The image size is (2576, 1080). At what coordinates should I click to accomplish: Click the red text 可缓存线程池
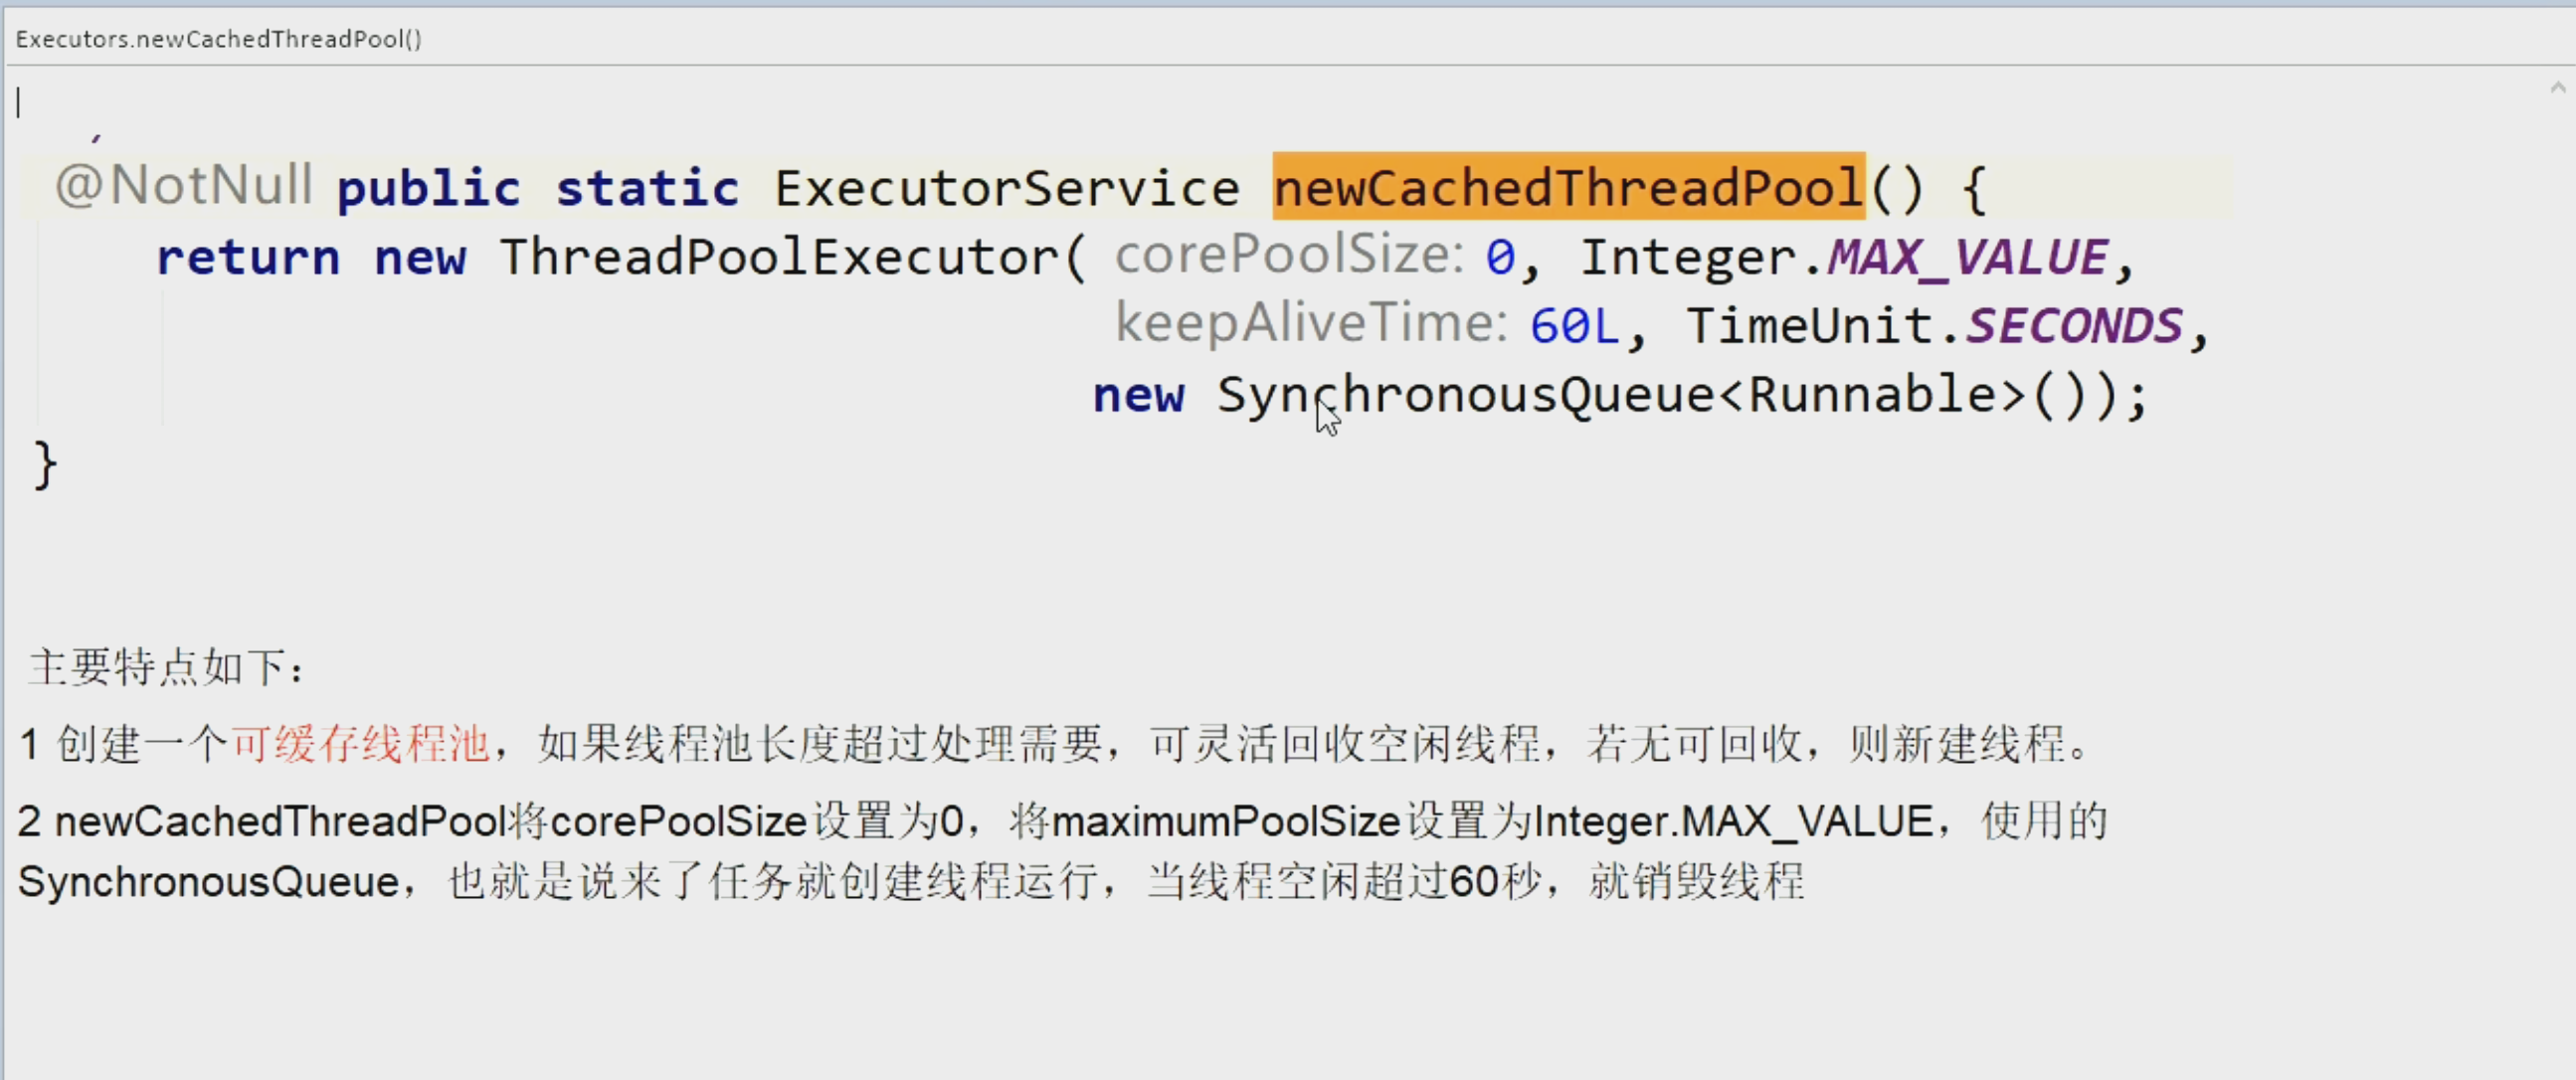[x=360, y=744]
